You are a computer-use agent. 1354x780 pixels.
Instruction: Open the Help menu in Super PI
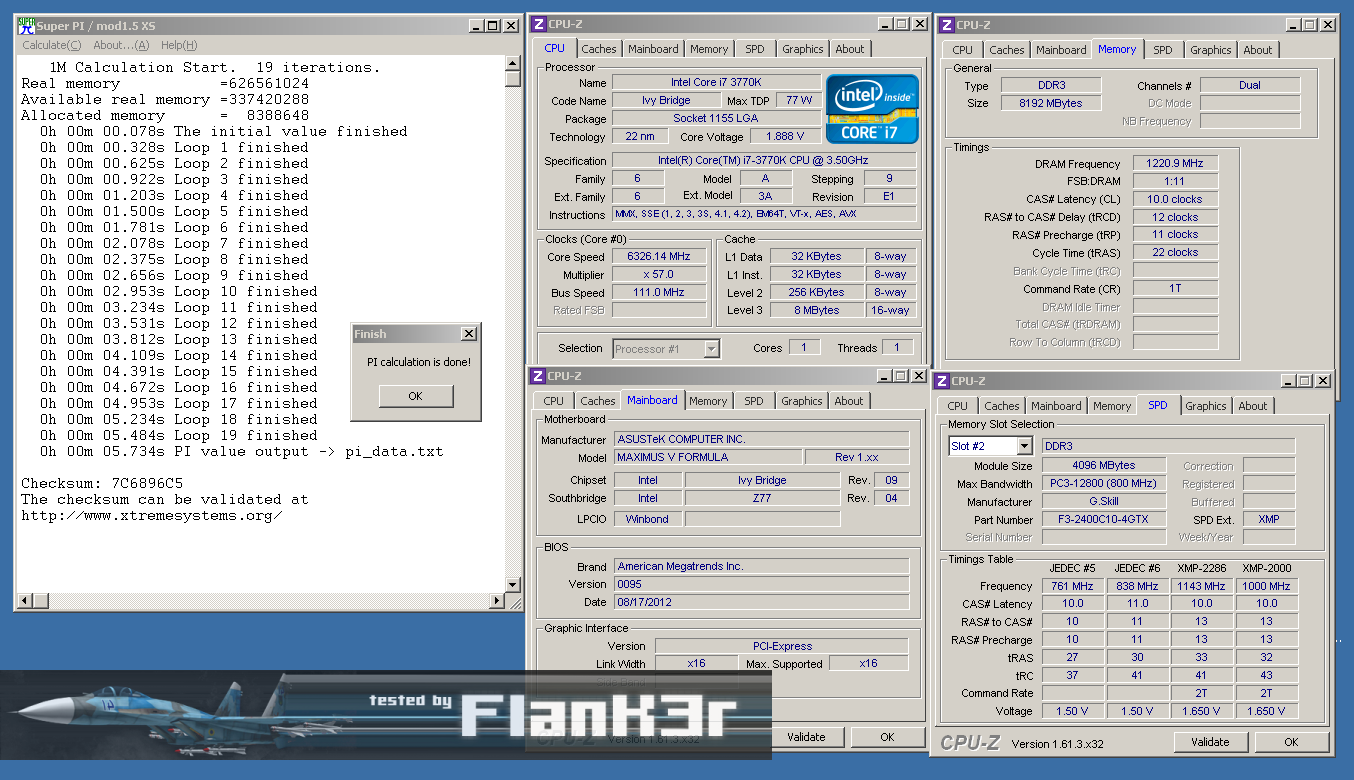(x=179, y=45)
